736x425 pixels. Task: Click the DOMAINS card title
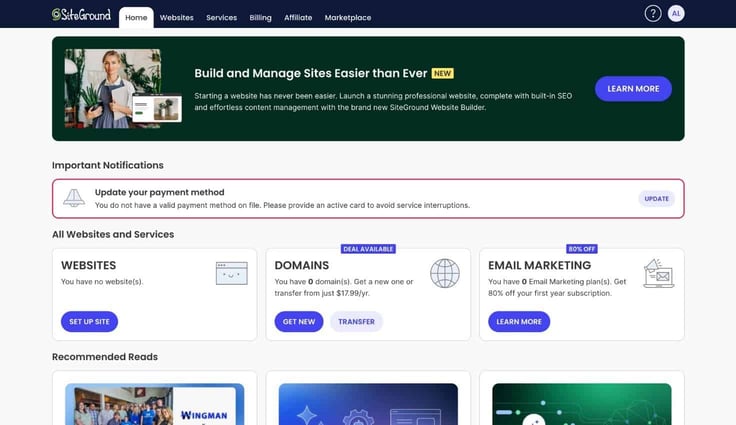[x=302, y=265]
